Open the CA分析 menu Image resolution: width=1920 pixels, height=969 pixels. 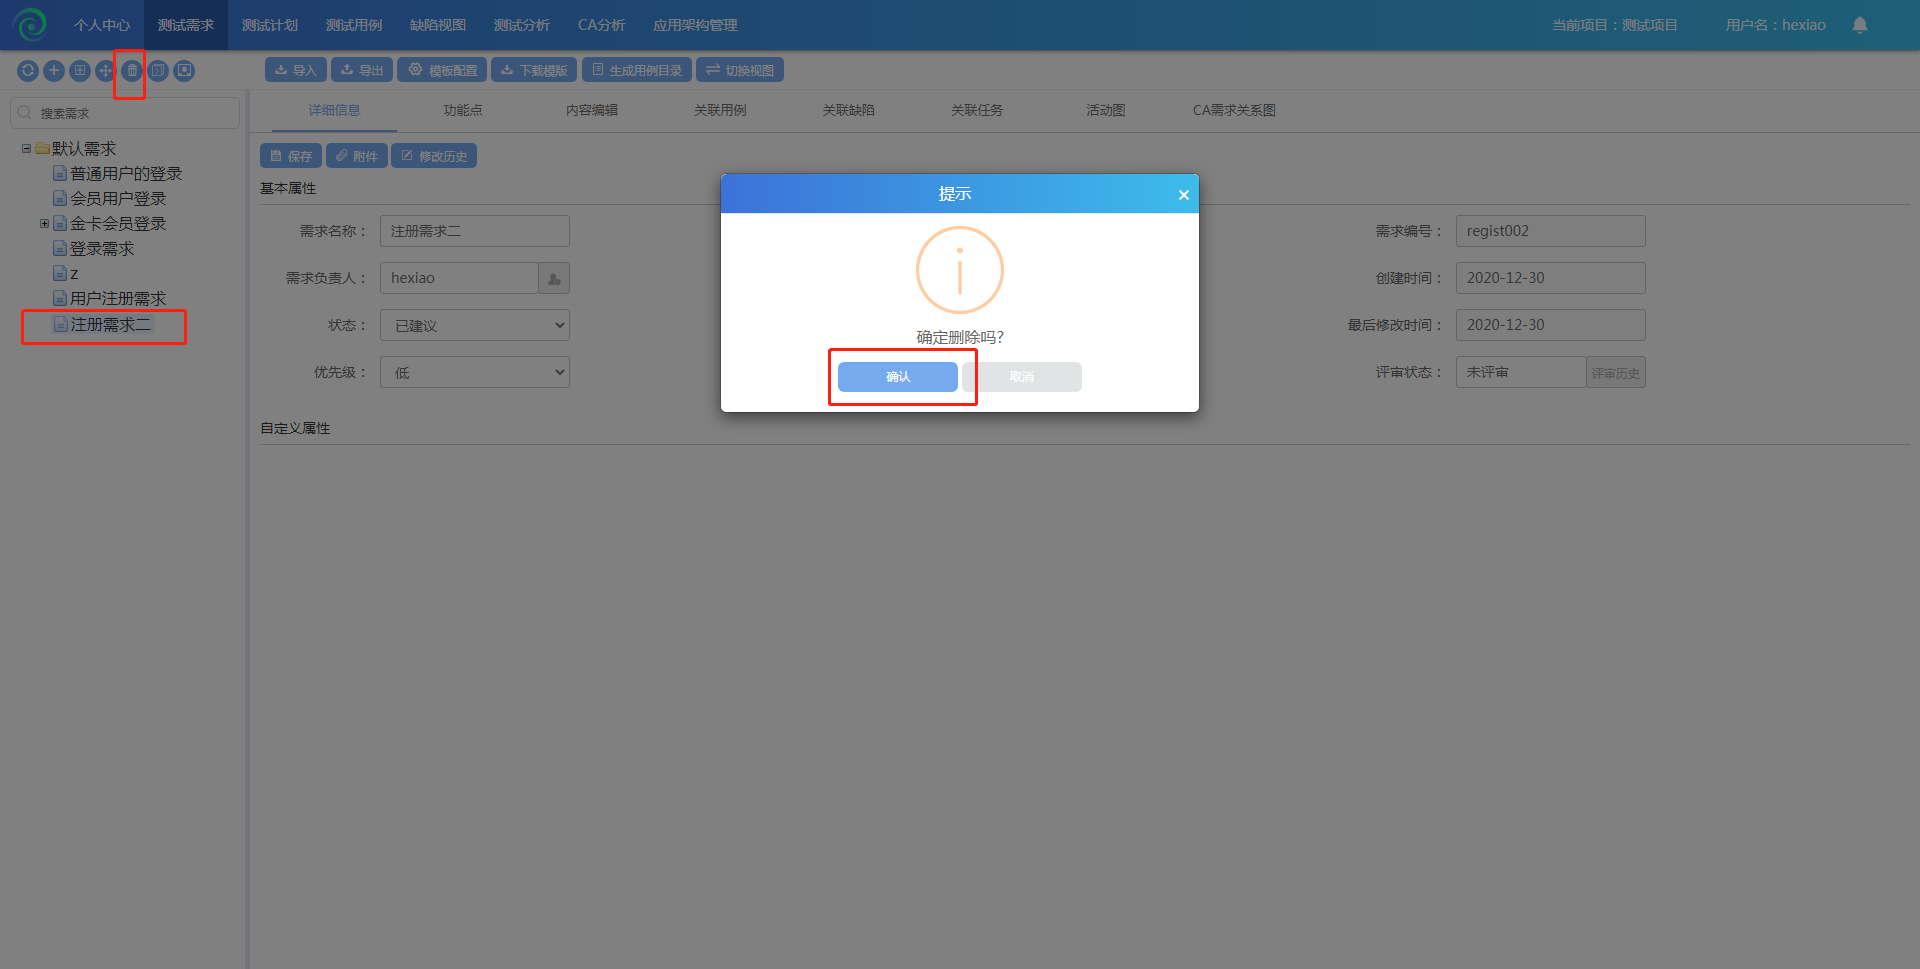[x=601, y=25]
